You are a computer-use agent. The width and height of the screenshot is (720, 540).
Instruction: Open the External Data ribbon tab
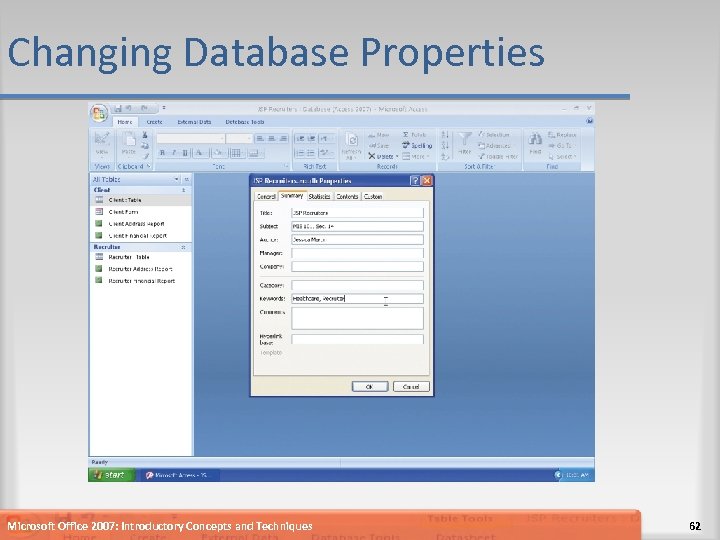click(x=194, y=122)
